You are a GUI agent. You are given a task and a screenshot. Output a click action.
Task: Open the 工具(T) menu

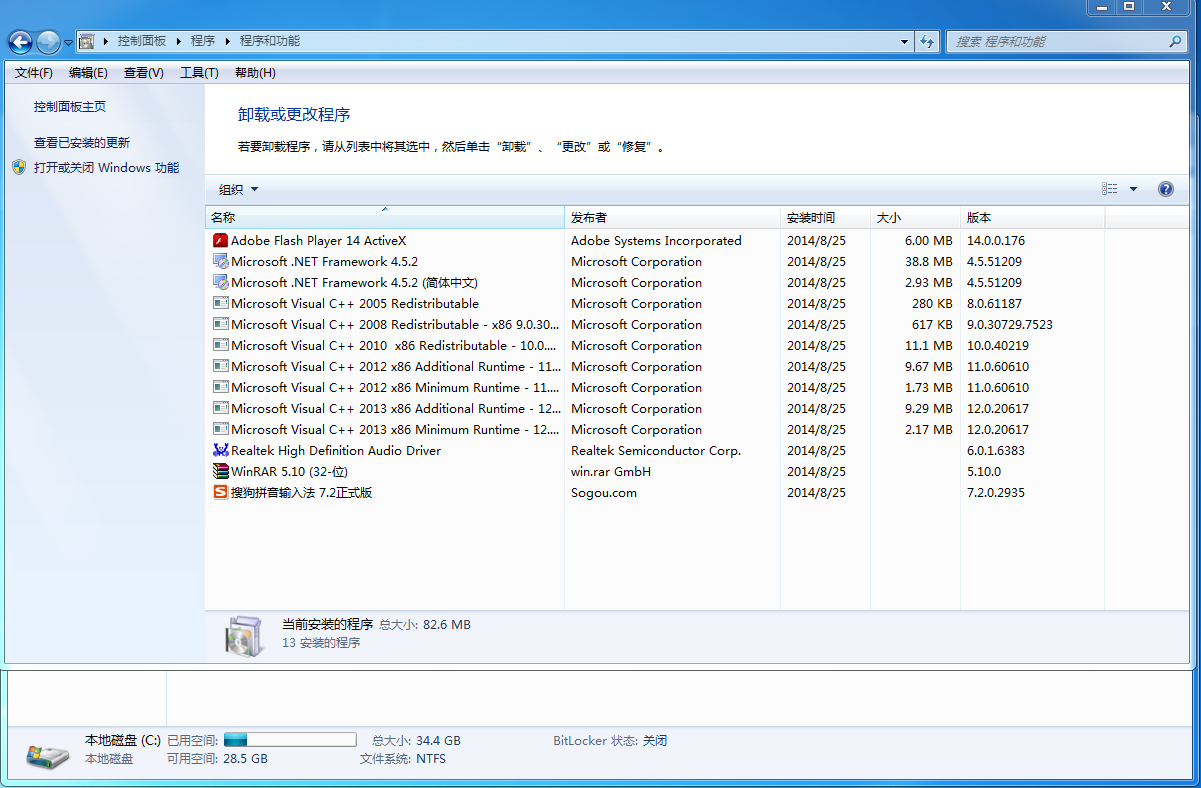pos(199,73)
